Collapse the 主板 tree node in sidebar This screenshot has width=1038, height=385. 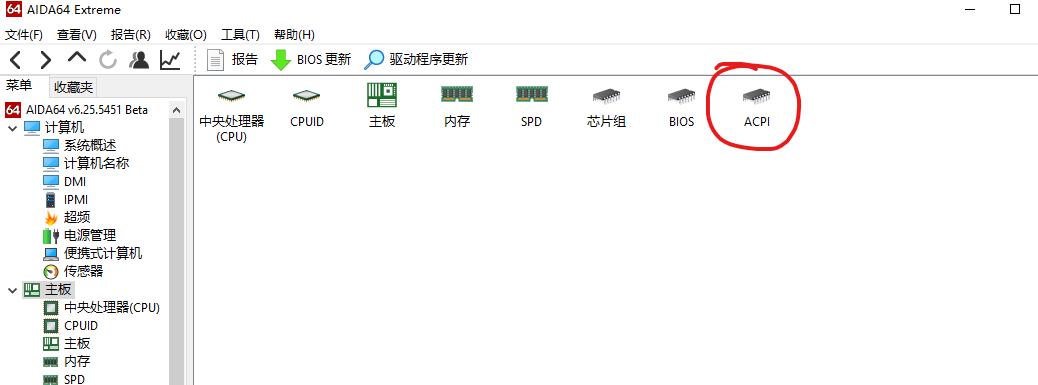[x=13, y=290]
